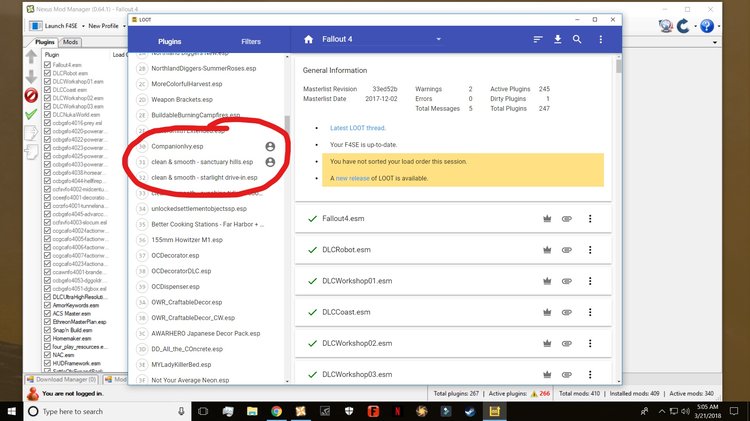
Task: Open three-dot menu on DLCRobot.esm card
Action: point(590,250)
